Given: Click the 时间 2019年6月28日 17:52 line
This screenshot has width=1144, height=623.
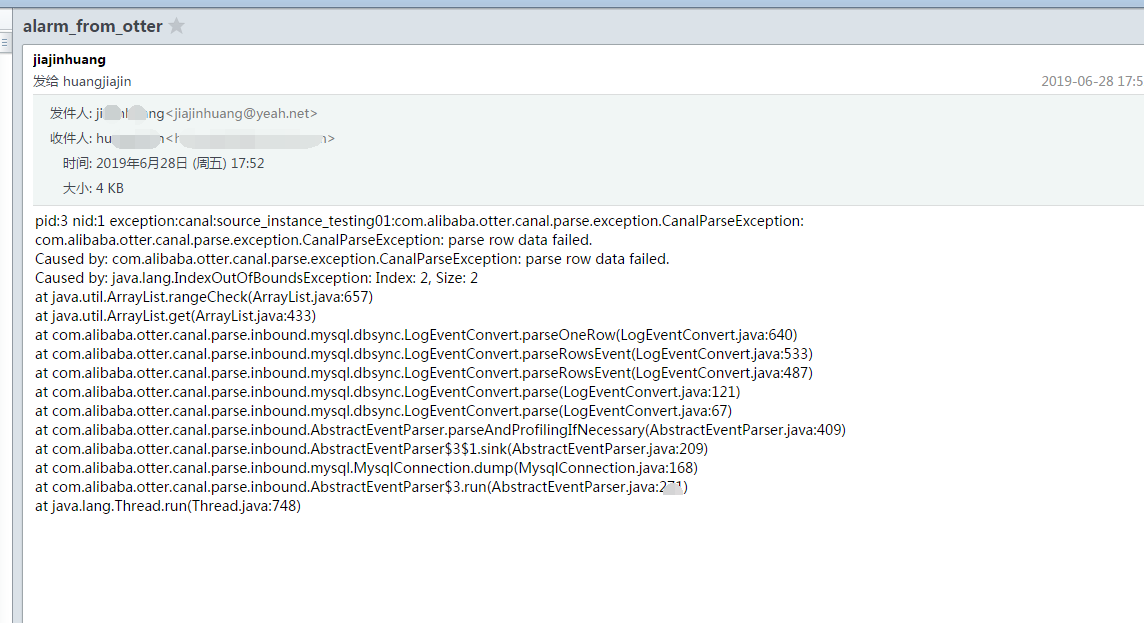Looking at the screenshot, I should coord(163,163).
